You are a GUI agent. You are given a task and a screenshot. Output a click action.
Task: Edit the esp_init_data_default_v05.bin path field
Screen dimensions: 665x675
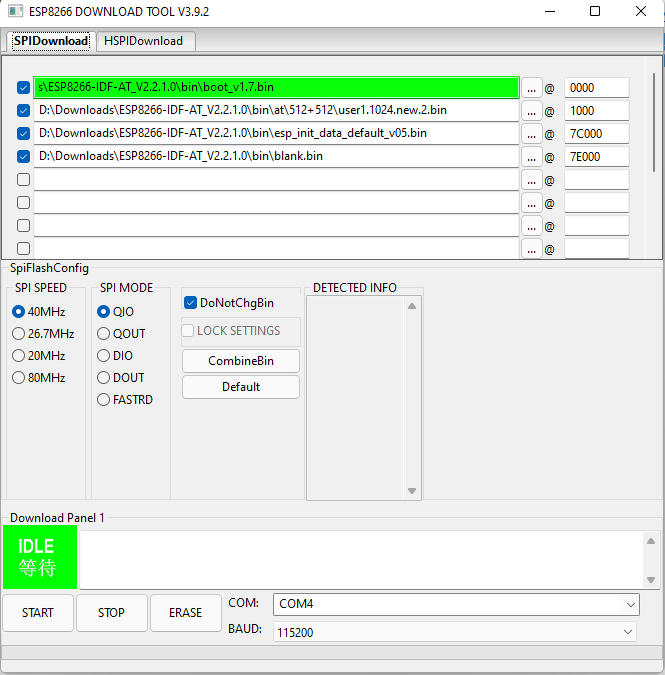(276, 133)
